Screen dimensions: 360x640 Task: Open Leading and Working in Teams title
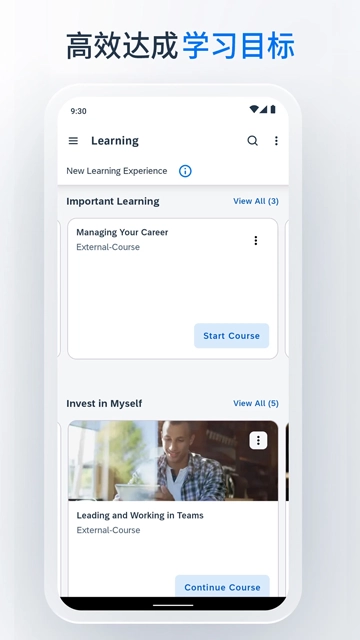140,516
